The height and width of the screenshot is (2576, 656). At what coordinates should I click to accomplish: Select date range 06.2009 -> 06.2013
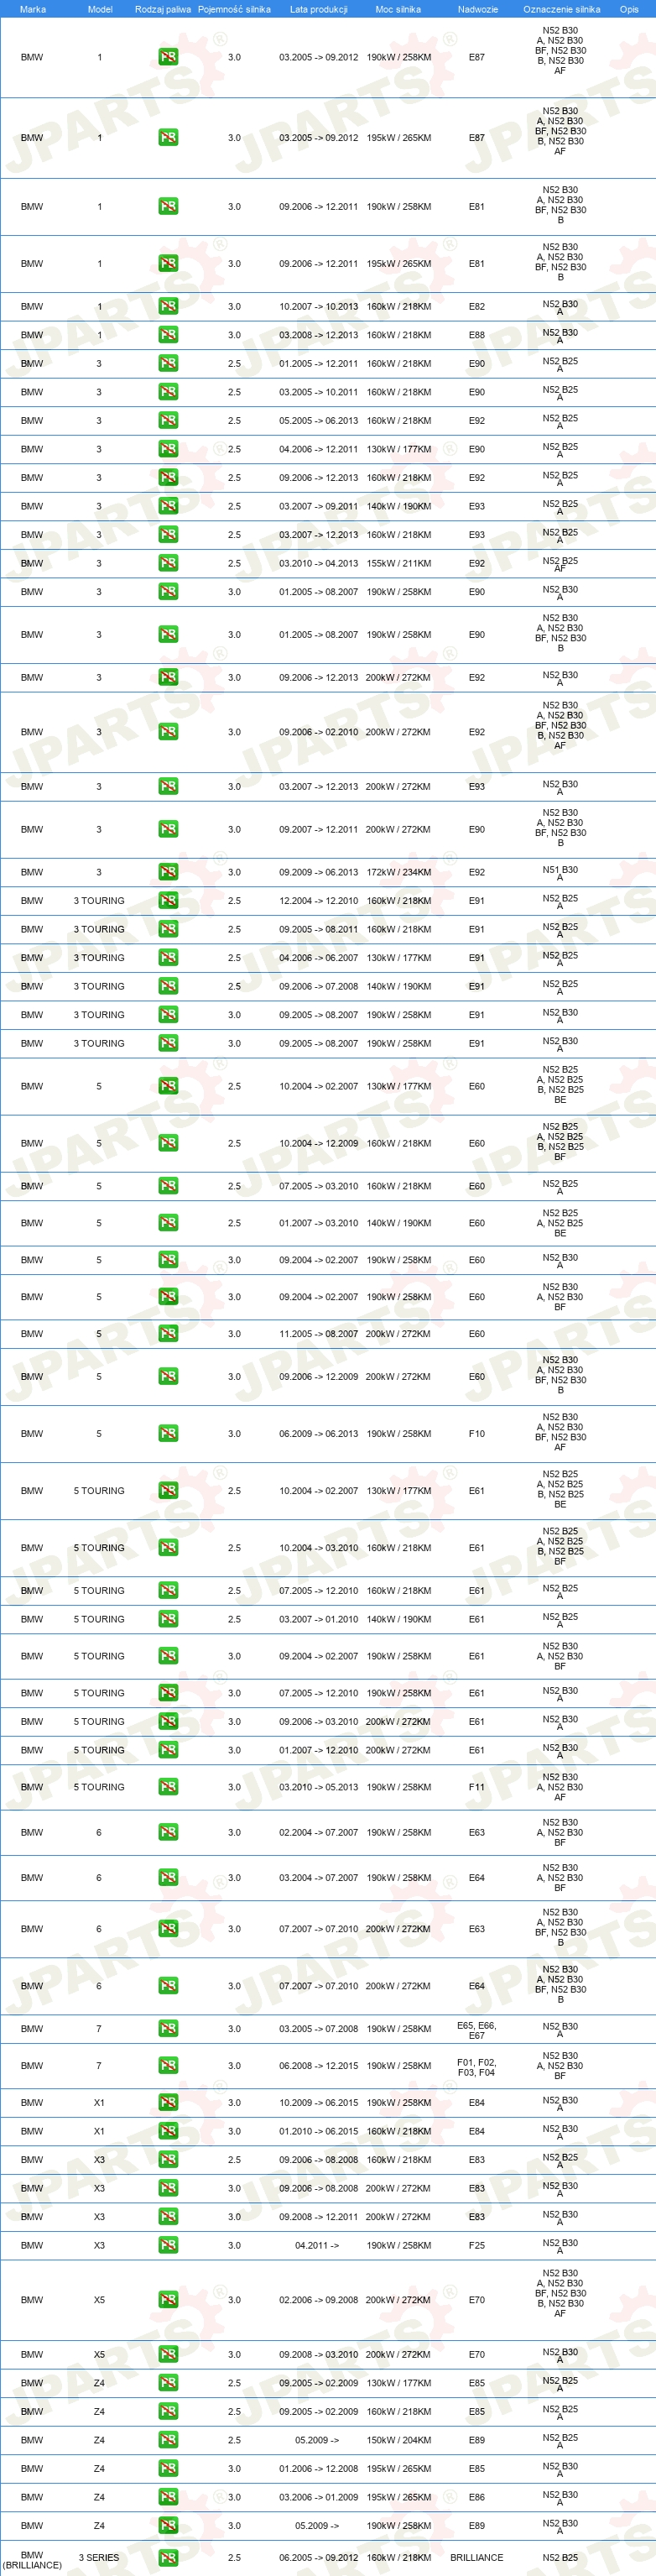point(318,1434)
